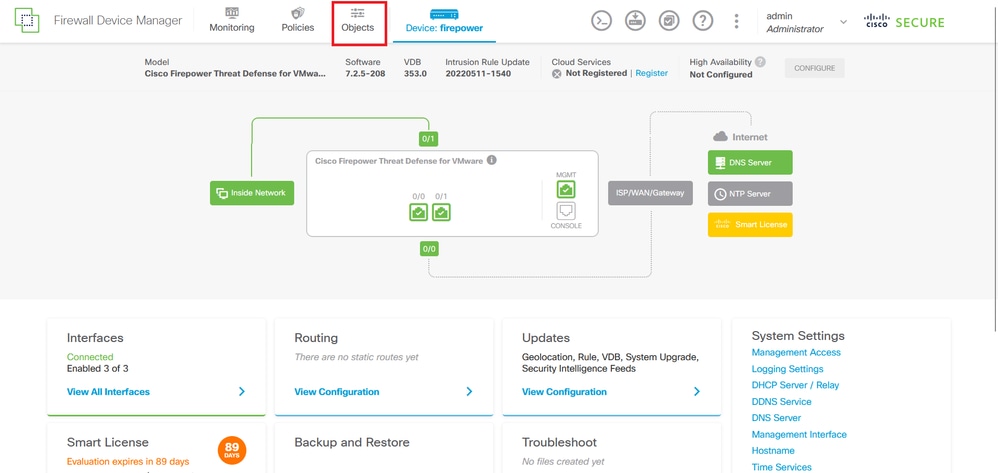The width and height of the screenshot is (998, 473).
Task: Click the Updates card arrow chevron
Action: click(697, 392)
